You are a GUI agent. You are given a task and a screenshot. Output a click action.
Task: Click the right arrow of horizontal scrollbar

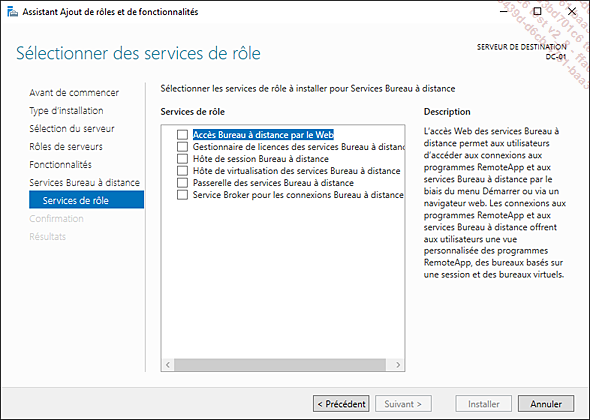tap(398, 365)
